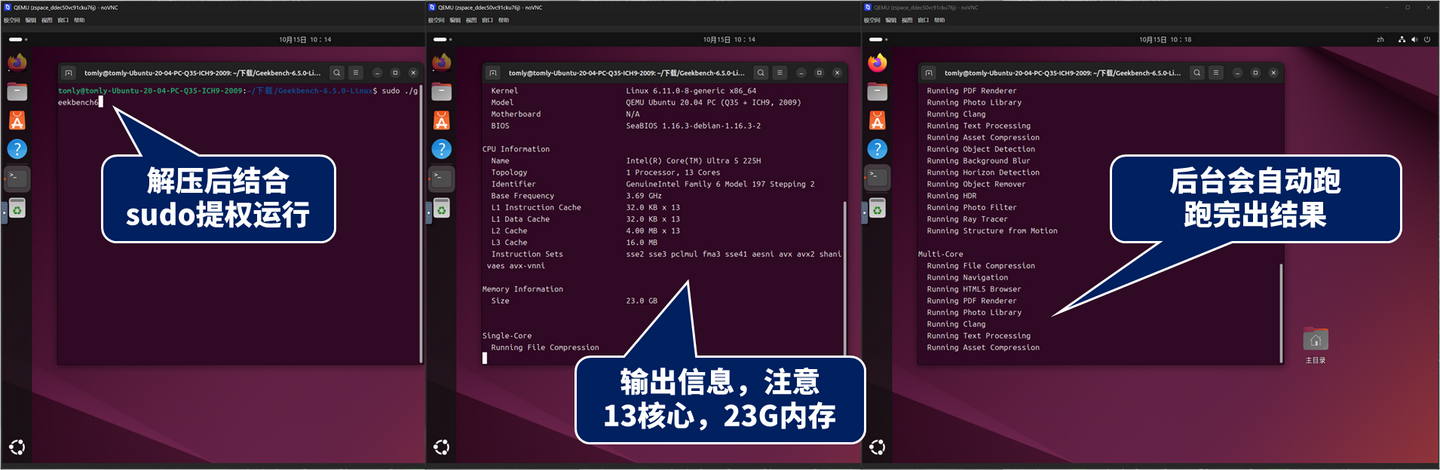Open the volume icon in right panel tray
Screen dimensions: 1440x470
pyautogui.click(x=1415, y=39)
